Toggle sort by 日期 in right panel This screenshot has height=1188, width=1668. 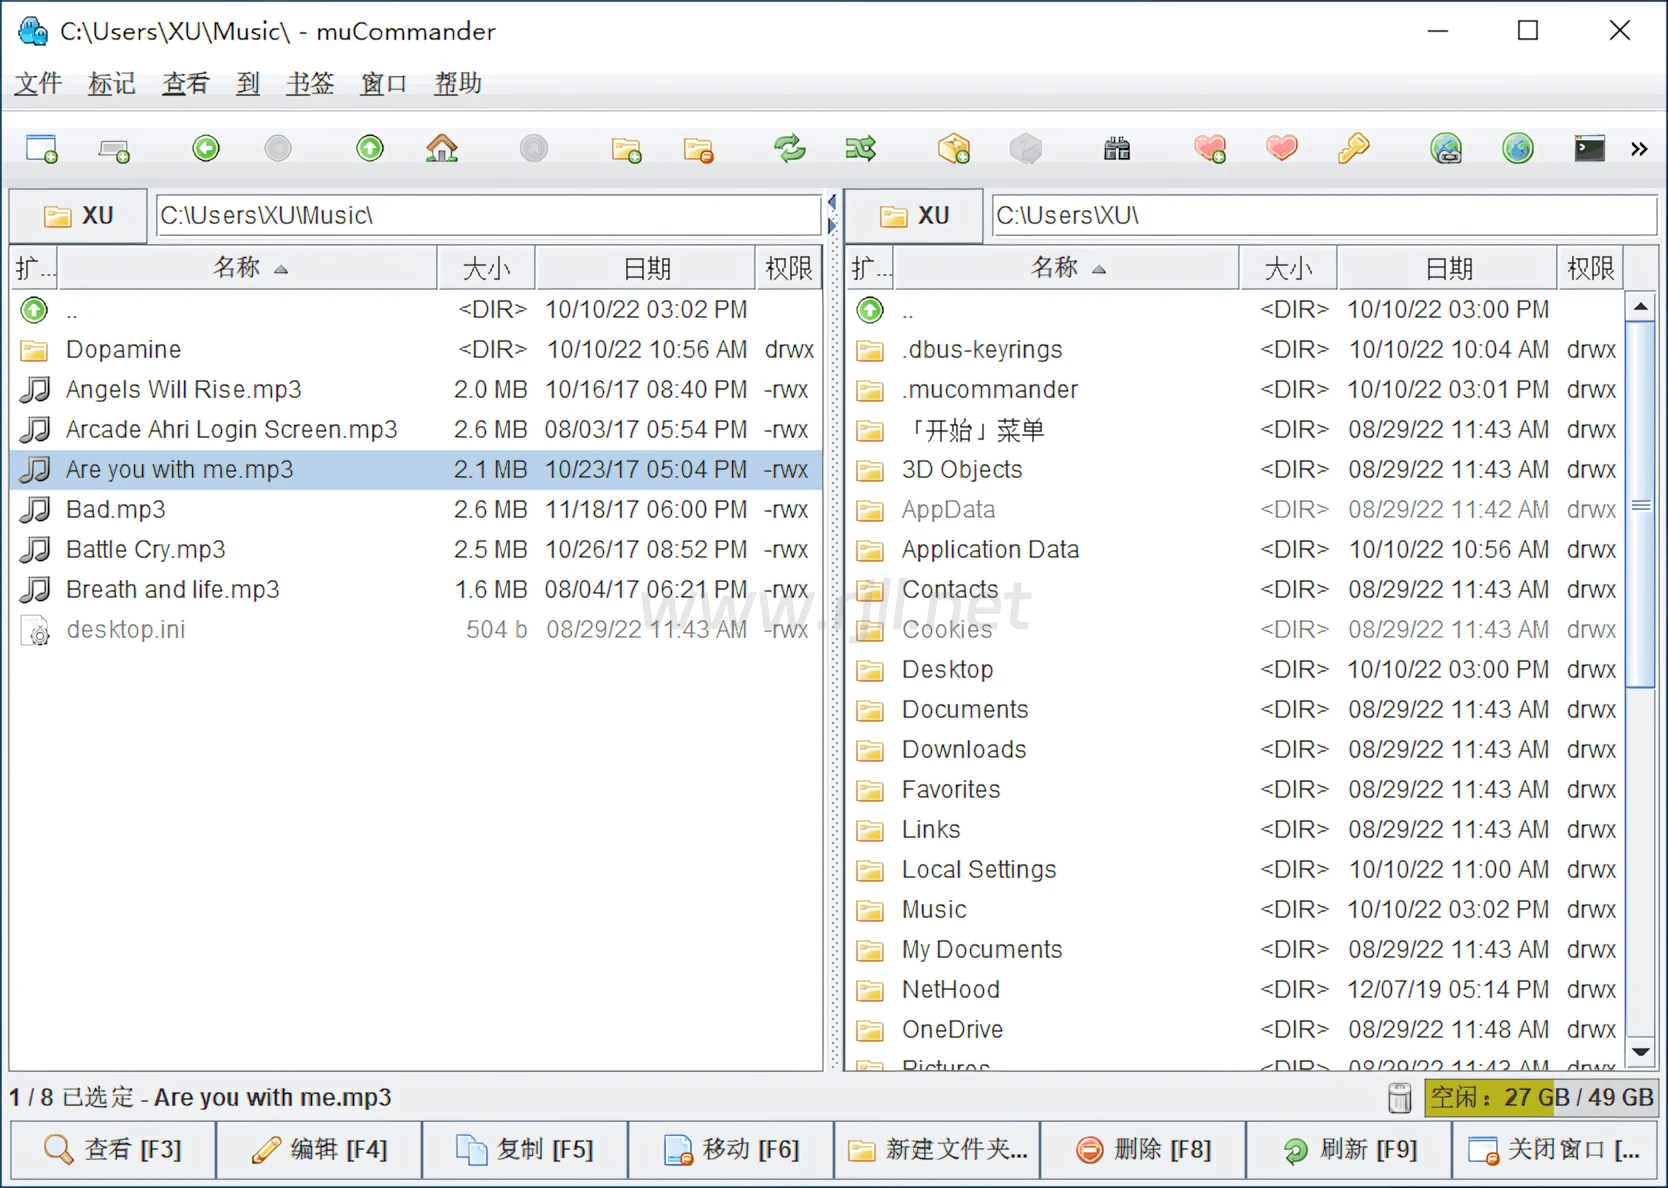pos(1447,268)
